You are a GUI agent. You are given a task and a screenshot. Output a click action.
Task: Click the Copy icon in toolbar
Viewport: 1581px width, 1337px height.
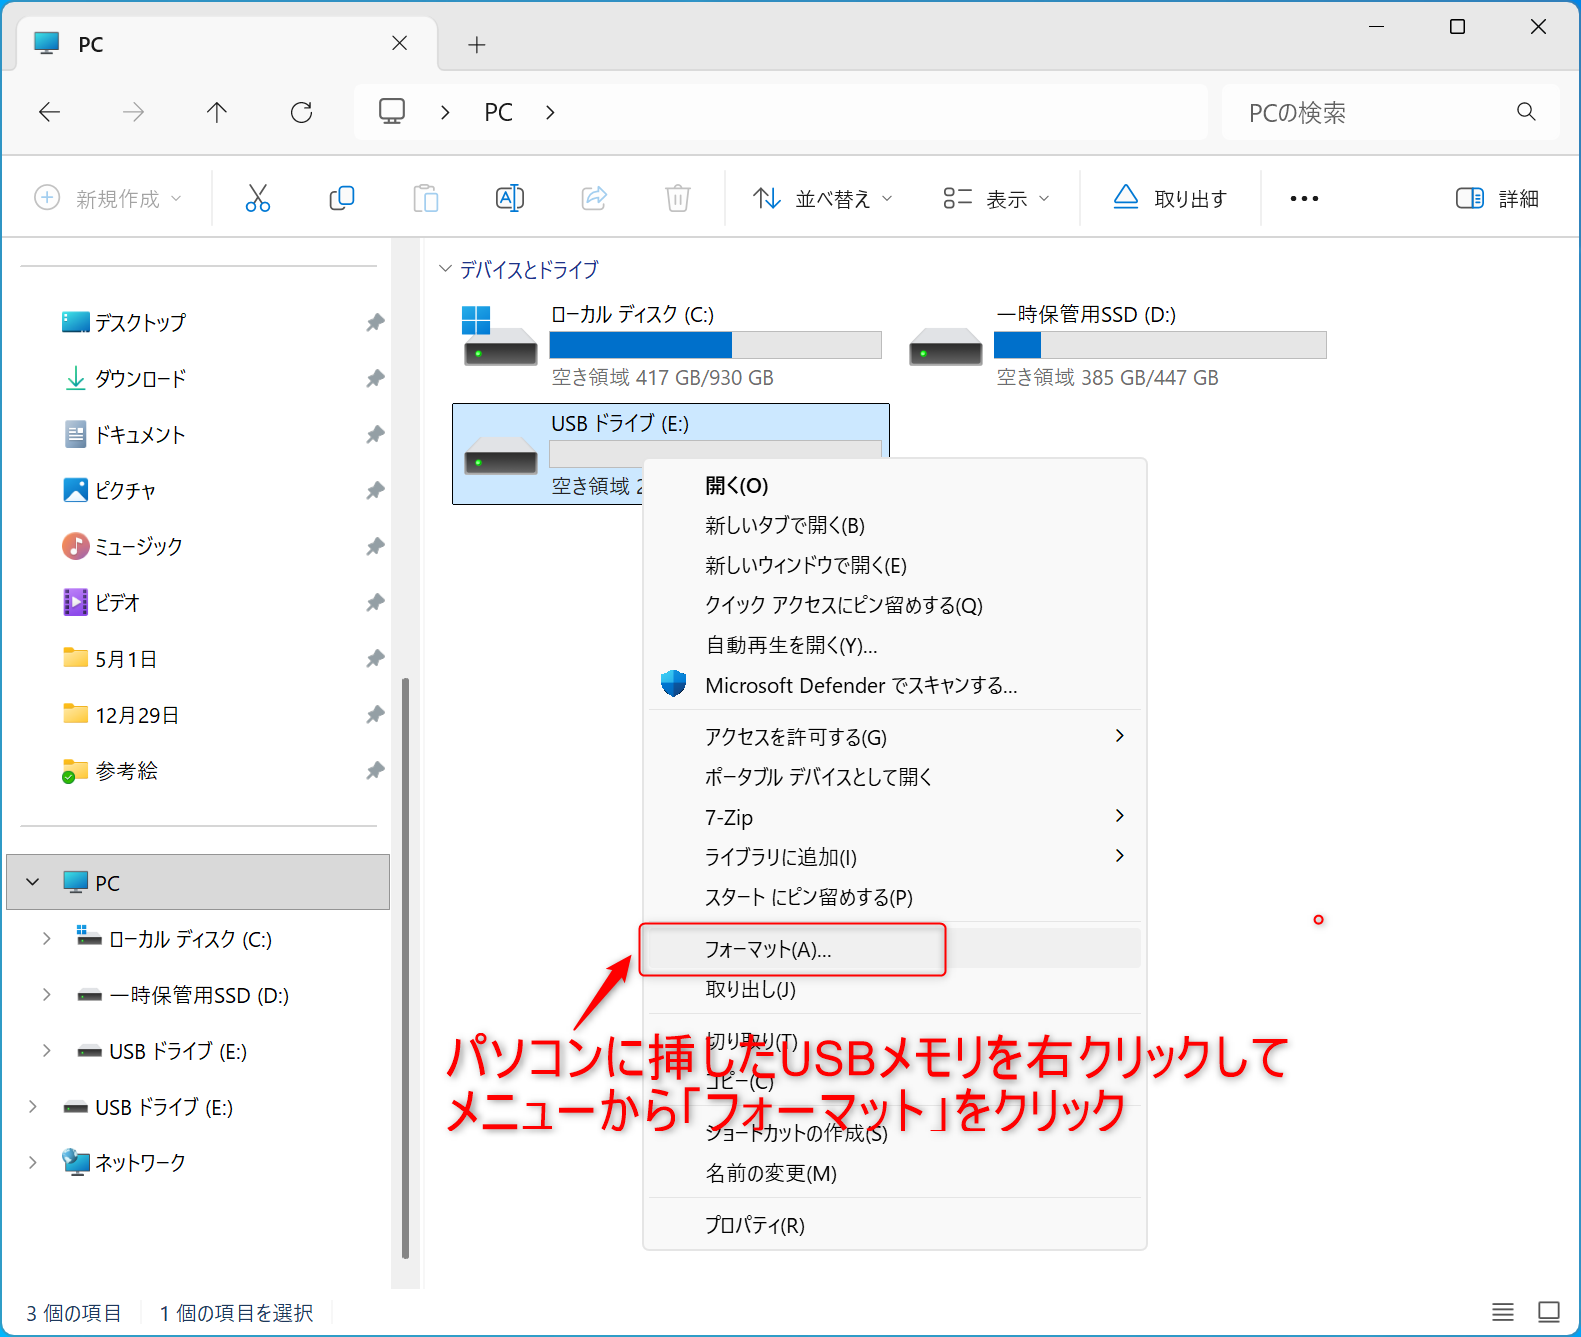(x=342, y=198)
